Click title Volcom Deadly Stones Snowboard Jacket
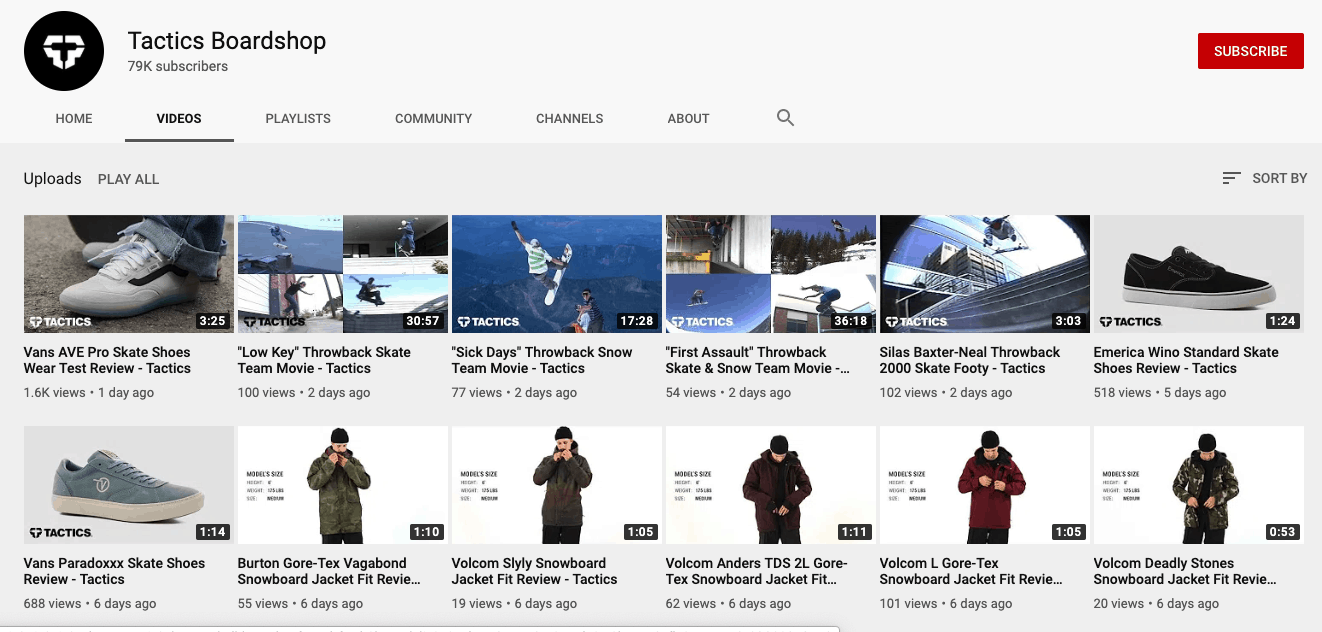 pyautogui.click(x=1185, y=571)
